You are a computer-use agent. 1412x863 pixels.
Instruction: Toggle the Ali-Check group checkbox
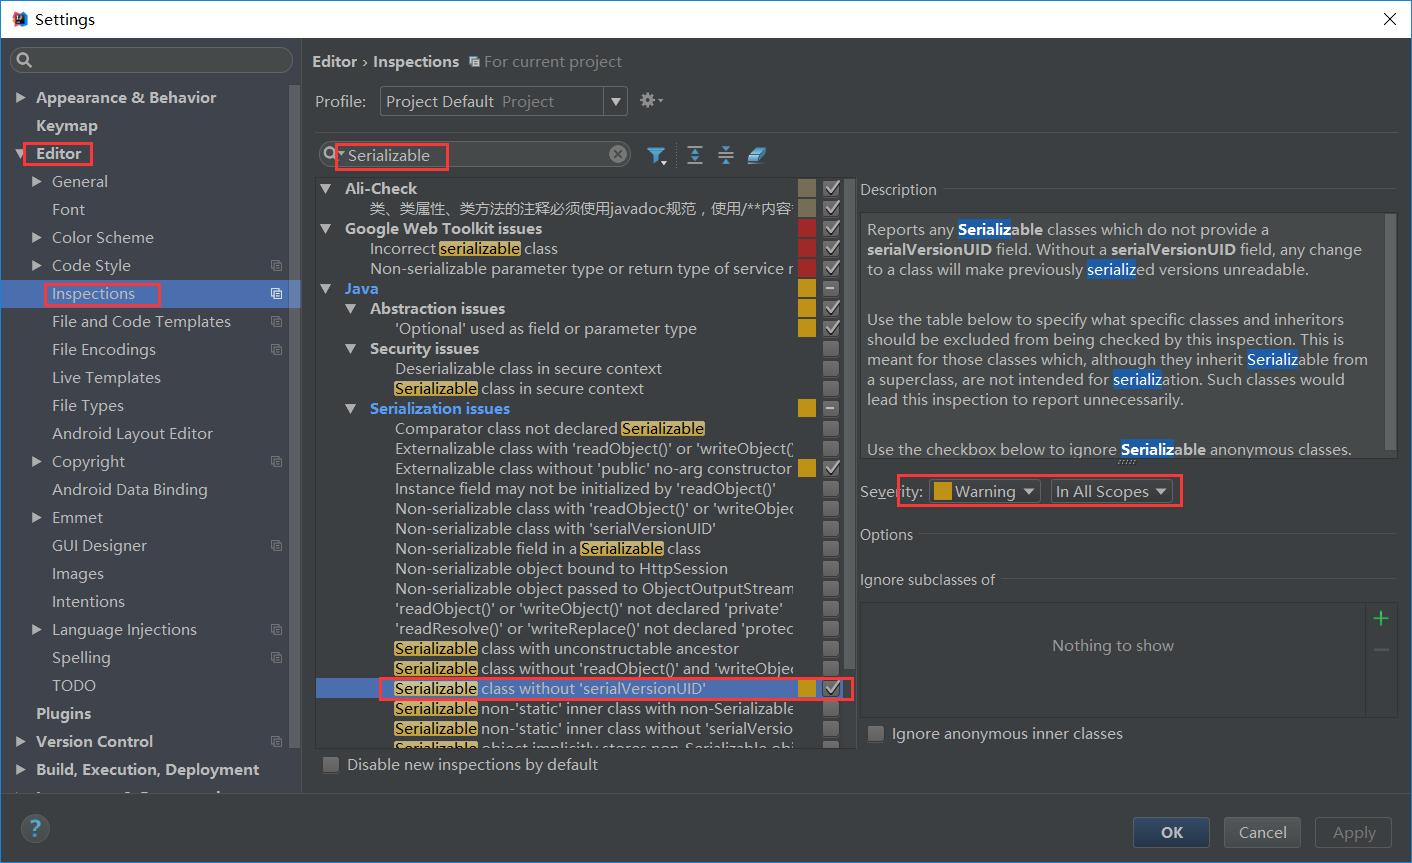(831, 188)
